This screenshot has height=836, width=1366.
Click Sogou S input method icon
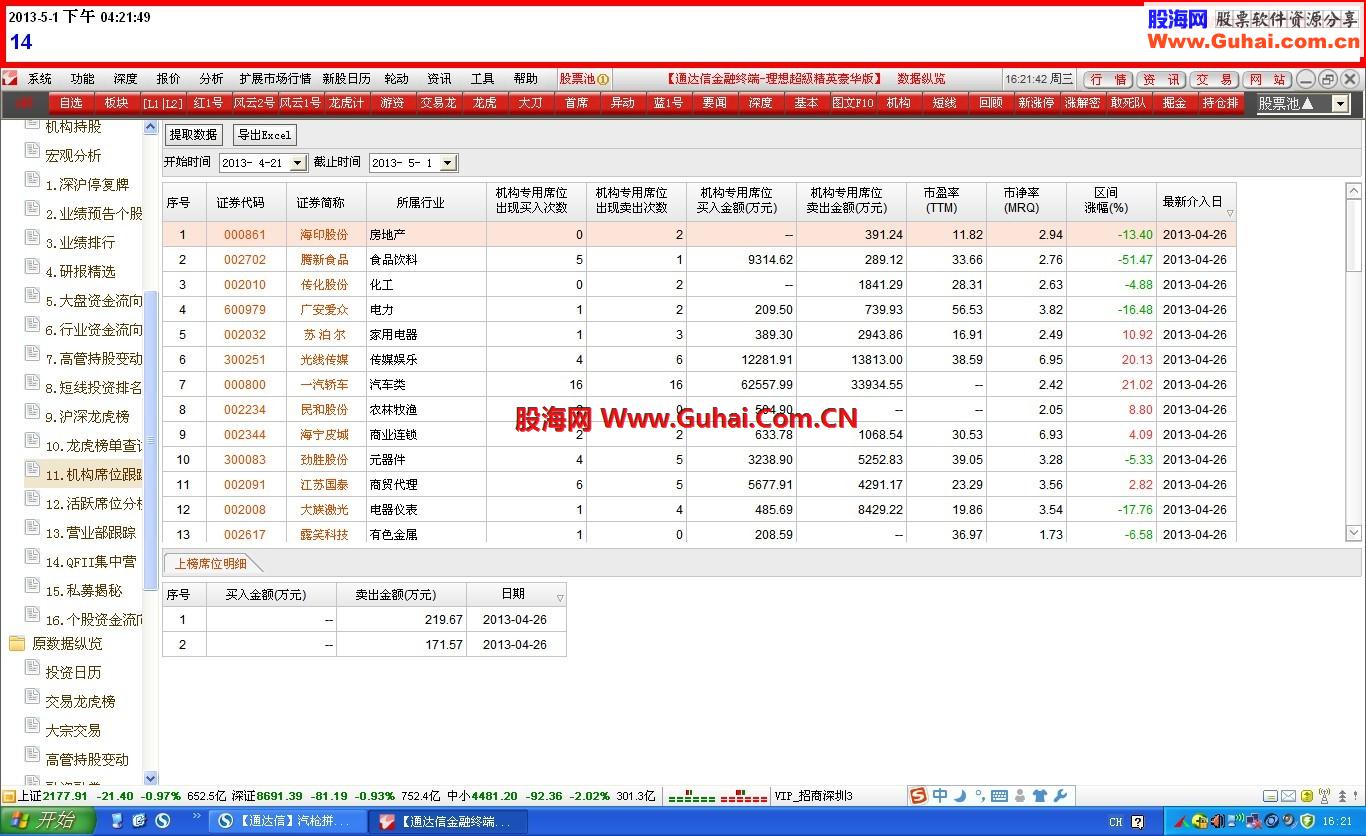tap(918, 796)
